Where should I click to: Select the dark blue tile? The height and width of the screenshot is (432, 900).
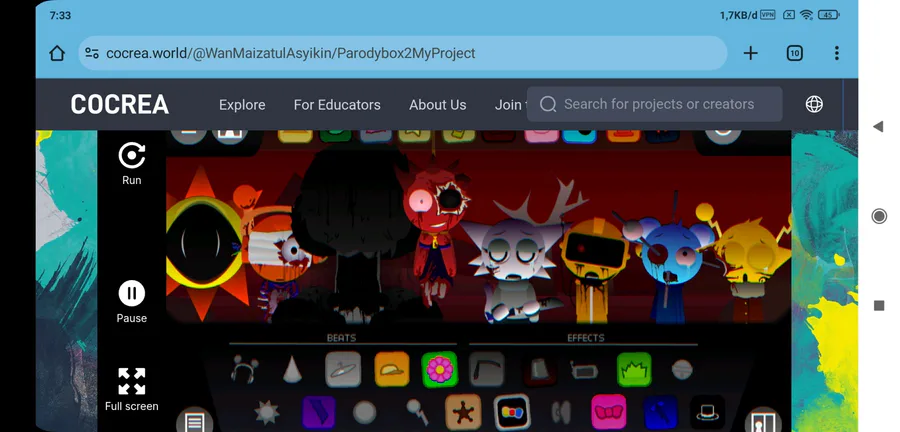coord(660,412)
